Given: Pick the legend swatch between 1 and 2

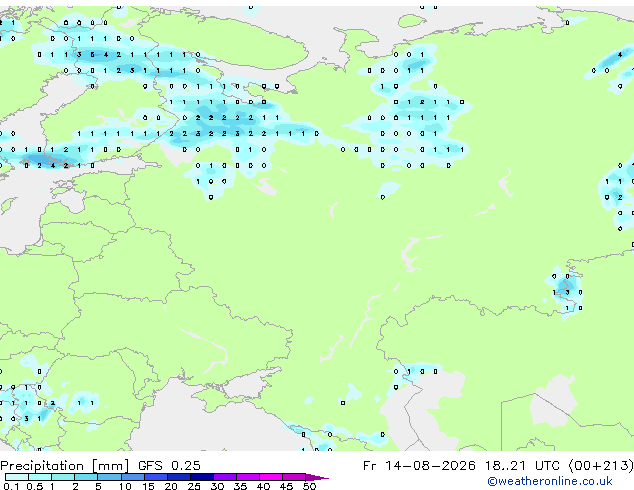Looking at the screenshot, I should [x=63, y=477].
